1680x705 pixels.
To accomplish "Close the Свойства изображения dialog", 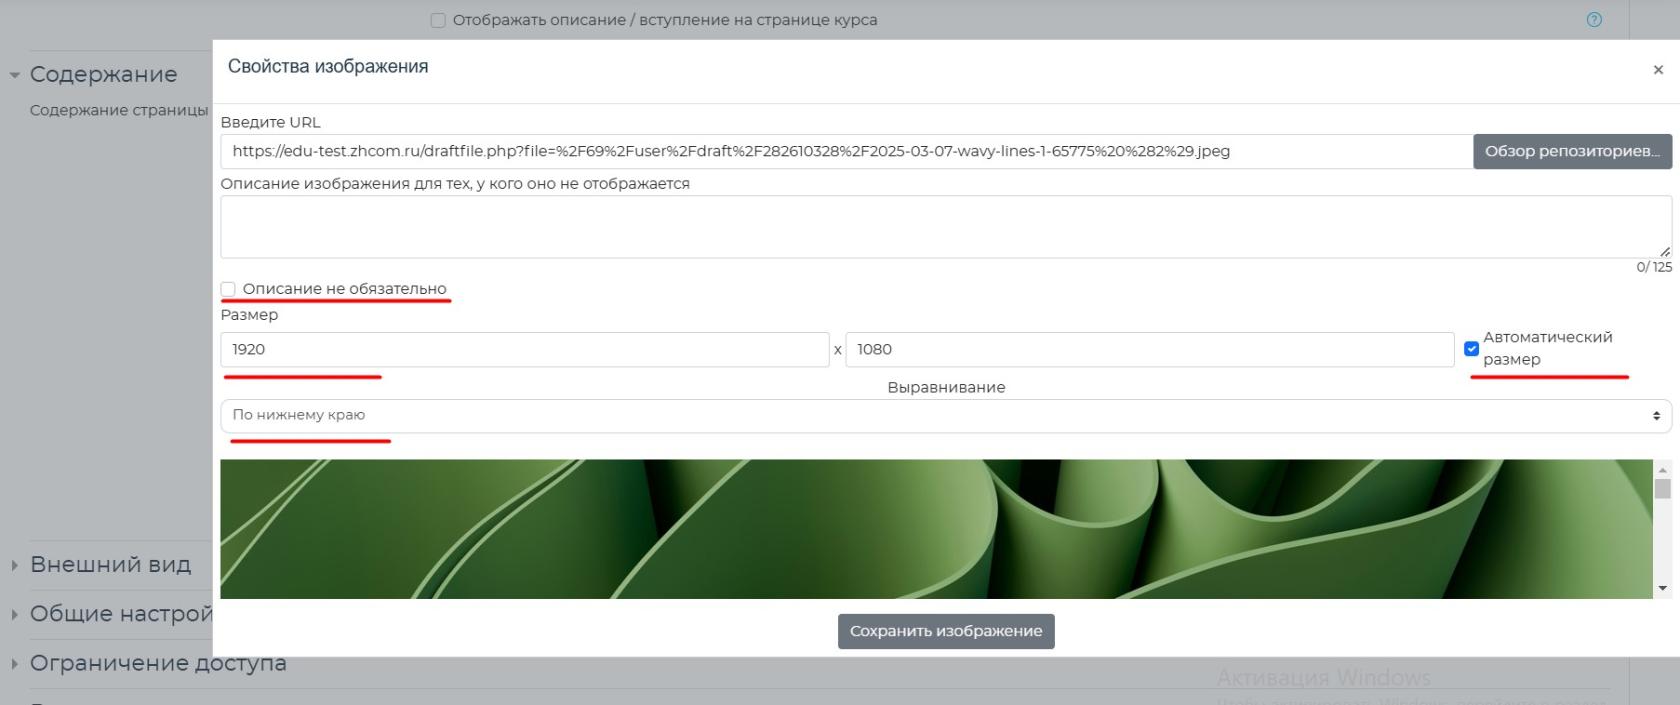I will [x=1658, y=70].
